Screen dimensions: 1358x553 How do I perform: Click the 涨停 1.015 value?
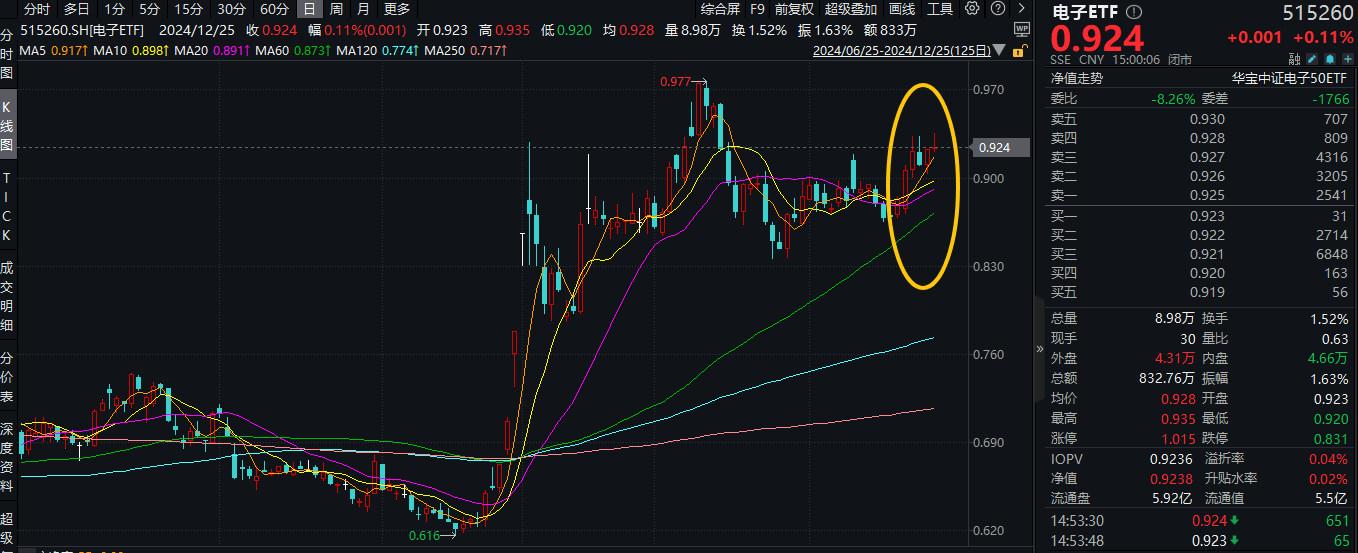(x=1179, y=438)
